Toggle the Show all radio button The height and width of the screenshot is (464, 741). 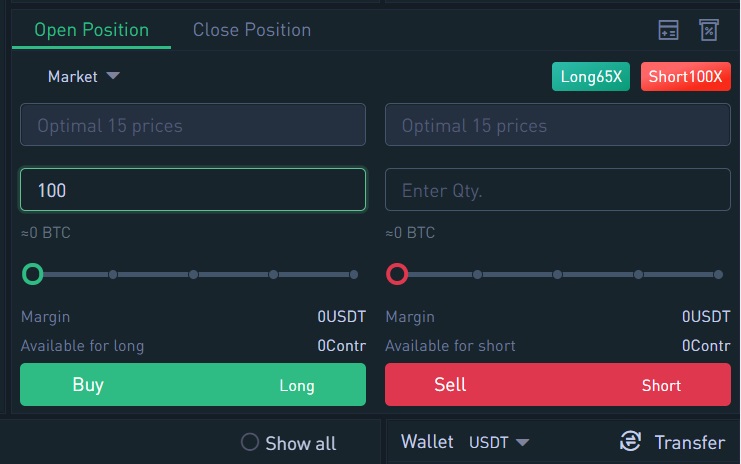click(x=250, y=442)
